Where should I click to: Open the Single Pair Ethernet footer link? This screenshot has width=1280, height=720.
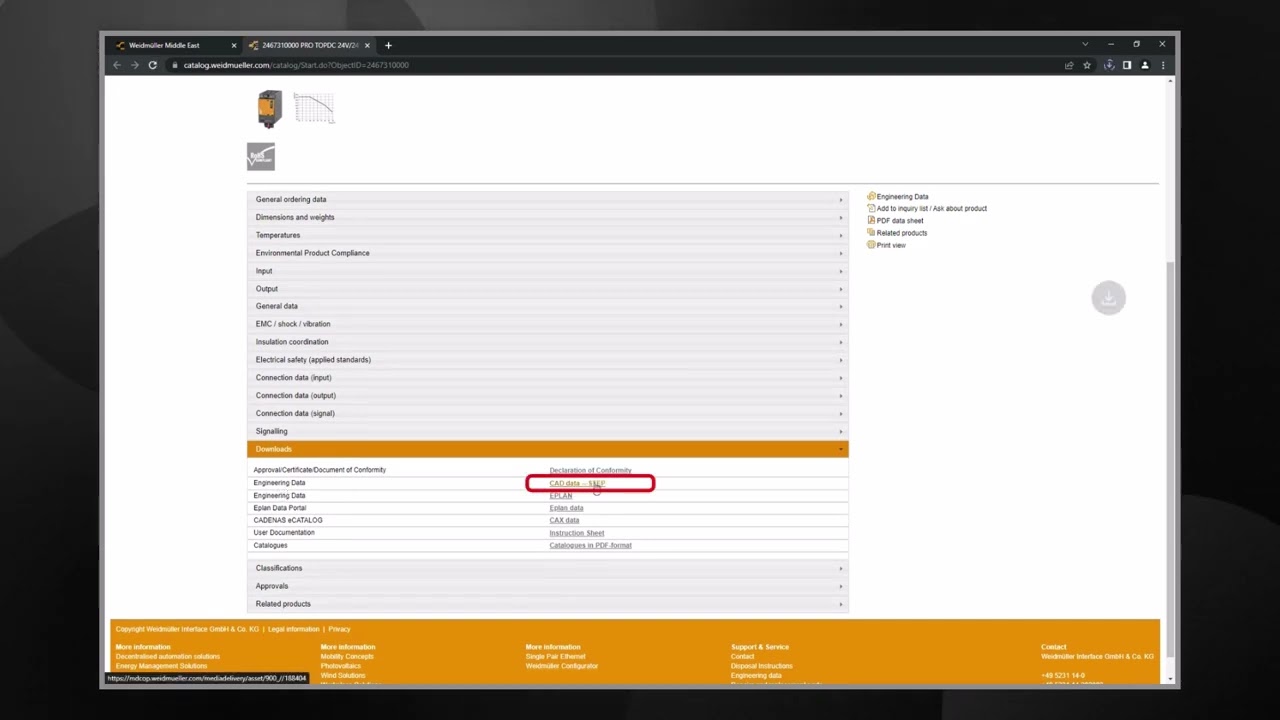556,656
